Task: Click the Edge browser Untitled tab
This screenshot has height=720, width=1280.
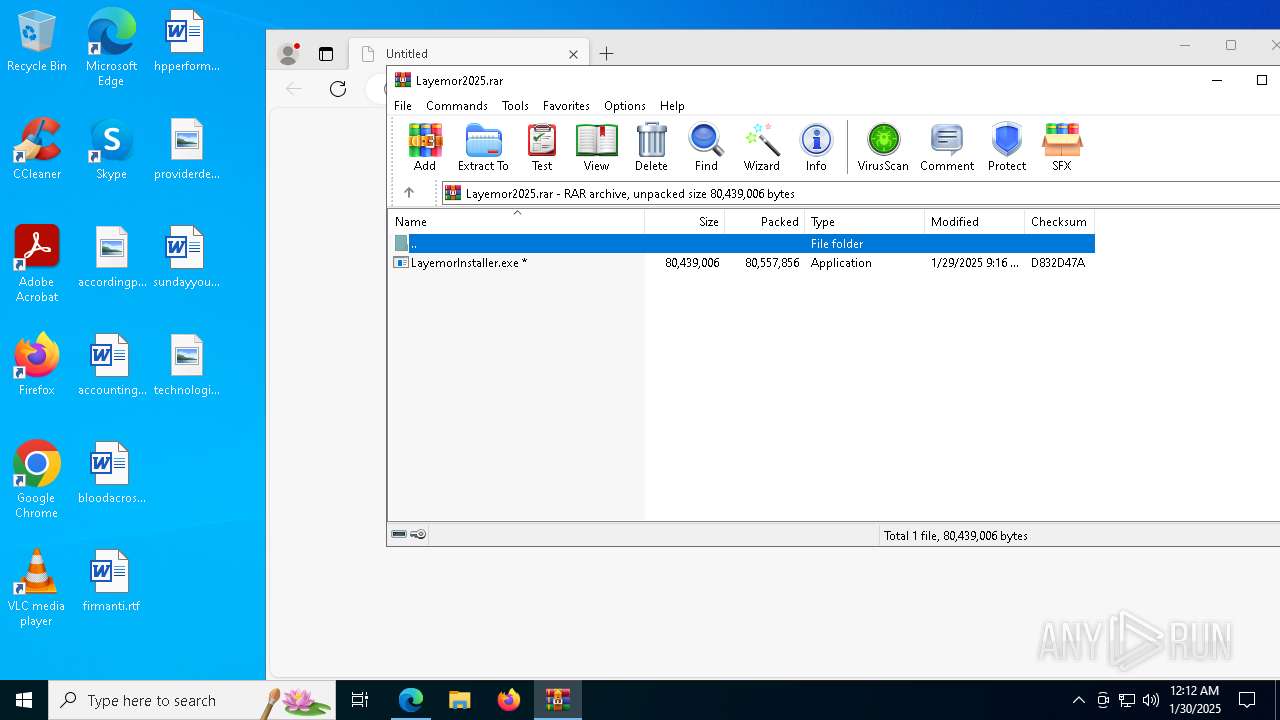Action: coord(469,54)
